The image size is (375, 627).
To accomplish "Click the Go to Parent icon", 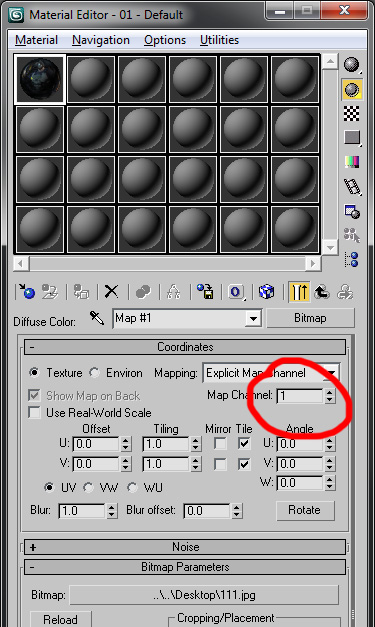I will pyautogui.click(x=322, y=292).
